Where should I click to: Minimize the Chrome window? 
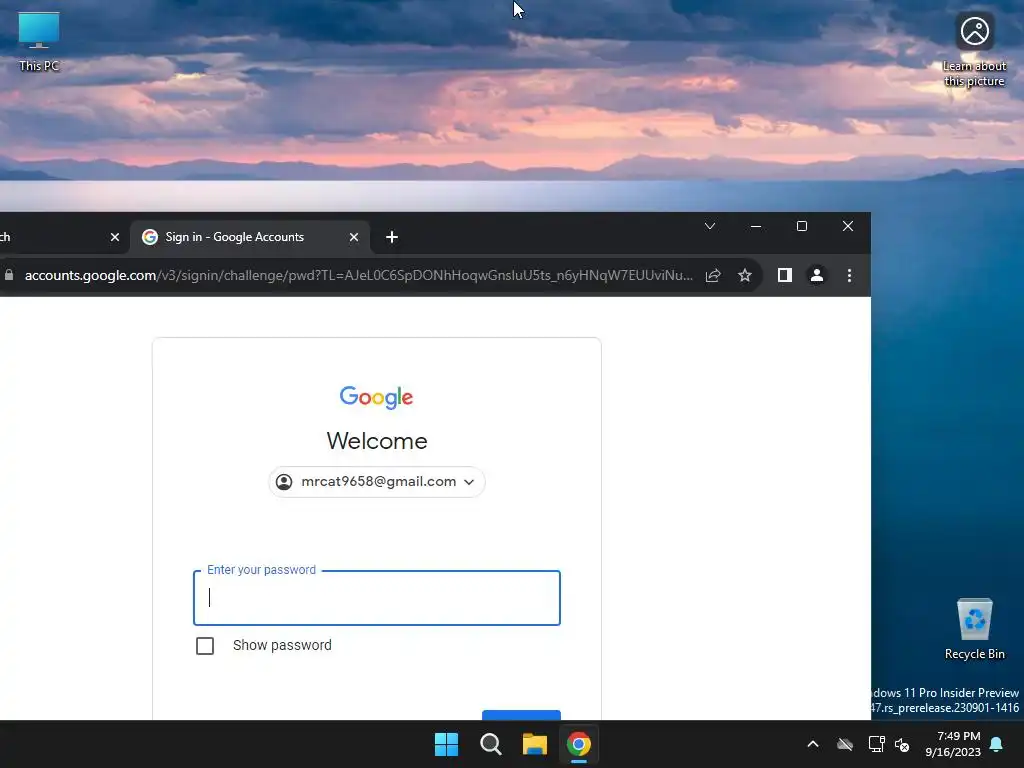[x=756, y=226]
